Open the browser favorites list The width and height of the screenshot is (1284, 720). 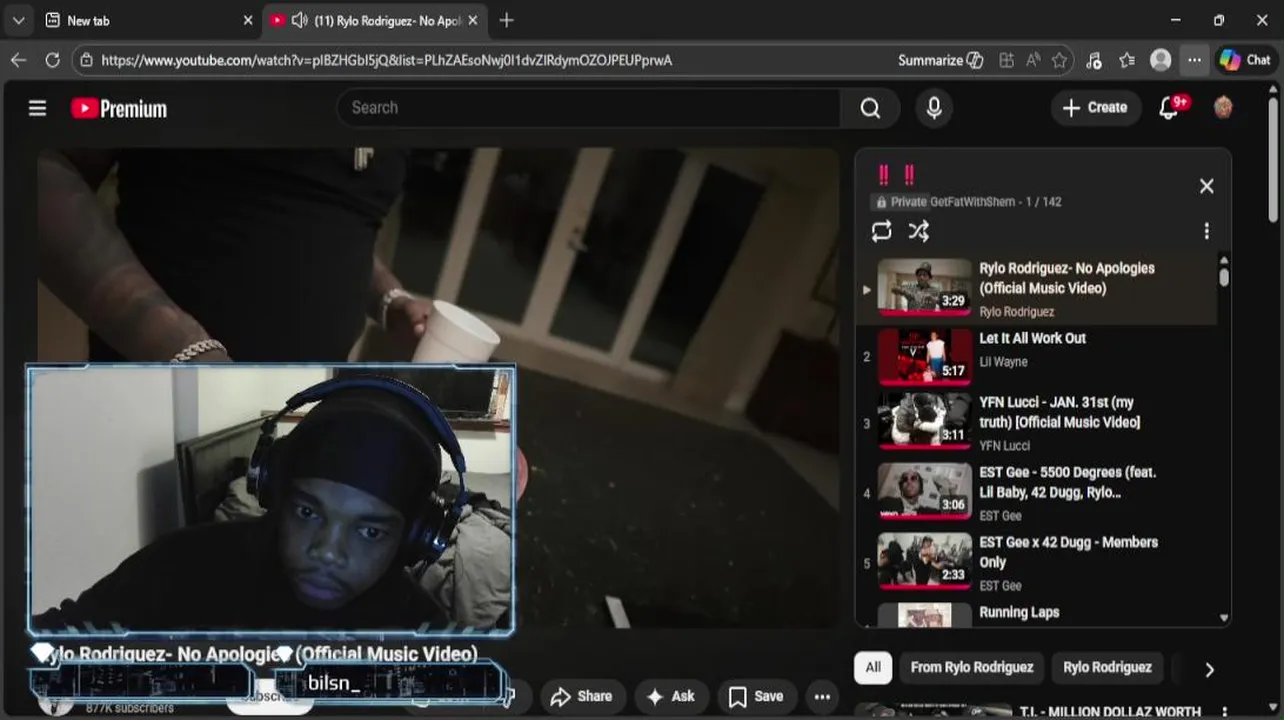coord(1127,60)
